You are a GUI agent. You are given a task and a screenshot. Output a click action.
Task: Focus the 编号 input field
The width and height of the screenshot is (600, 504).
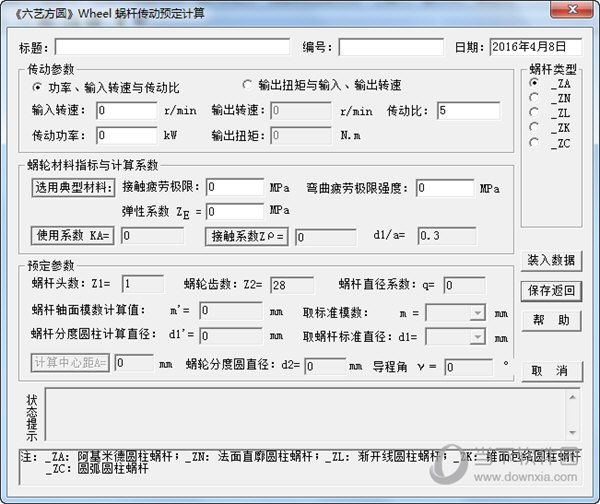coord(390,47)
